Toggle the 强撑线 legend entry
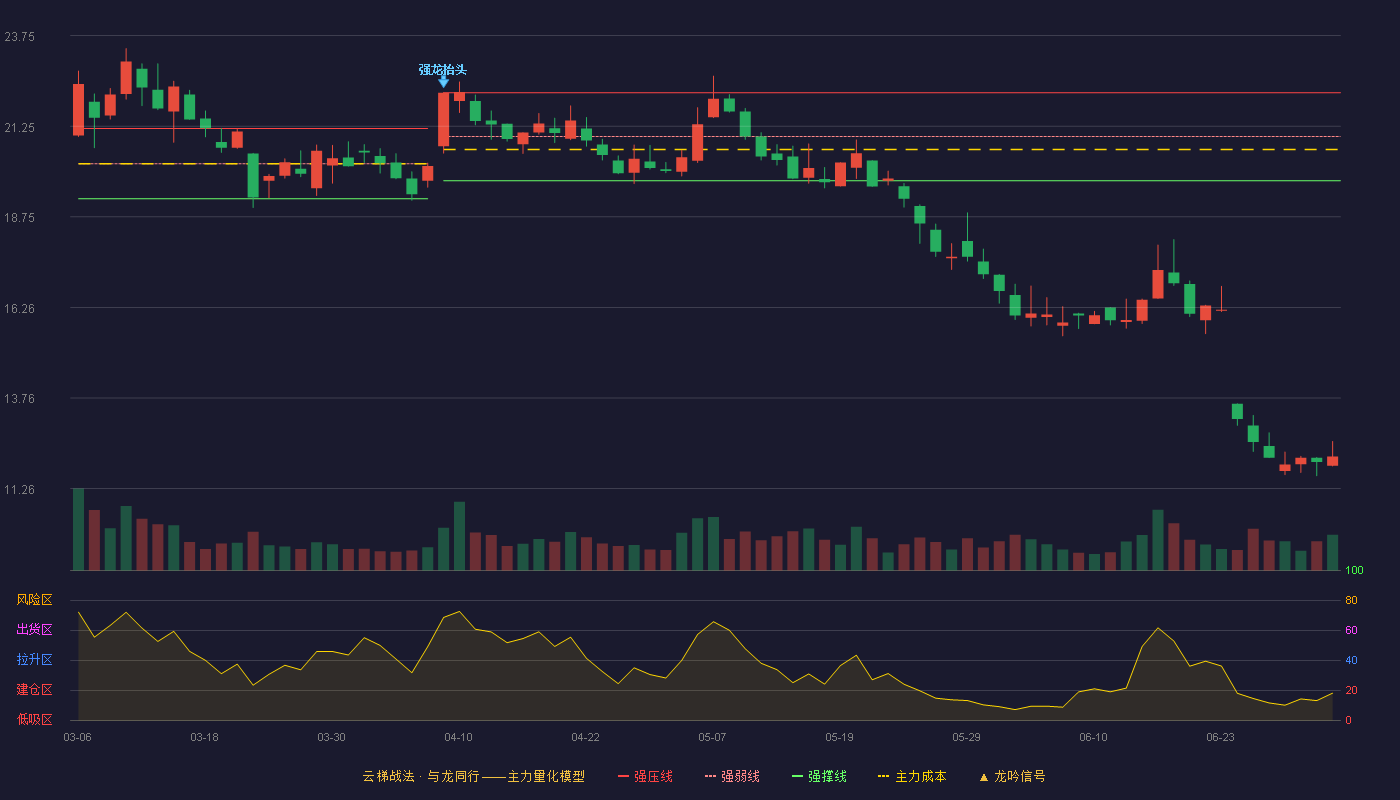1400x800 pixels. point(820,776)
